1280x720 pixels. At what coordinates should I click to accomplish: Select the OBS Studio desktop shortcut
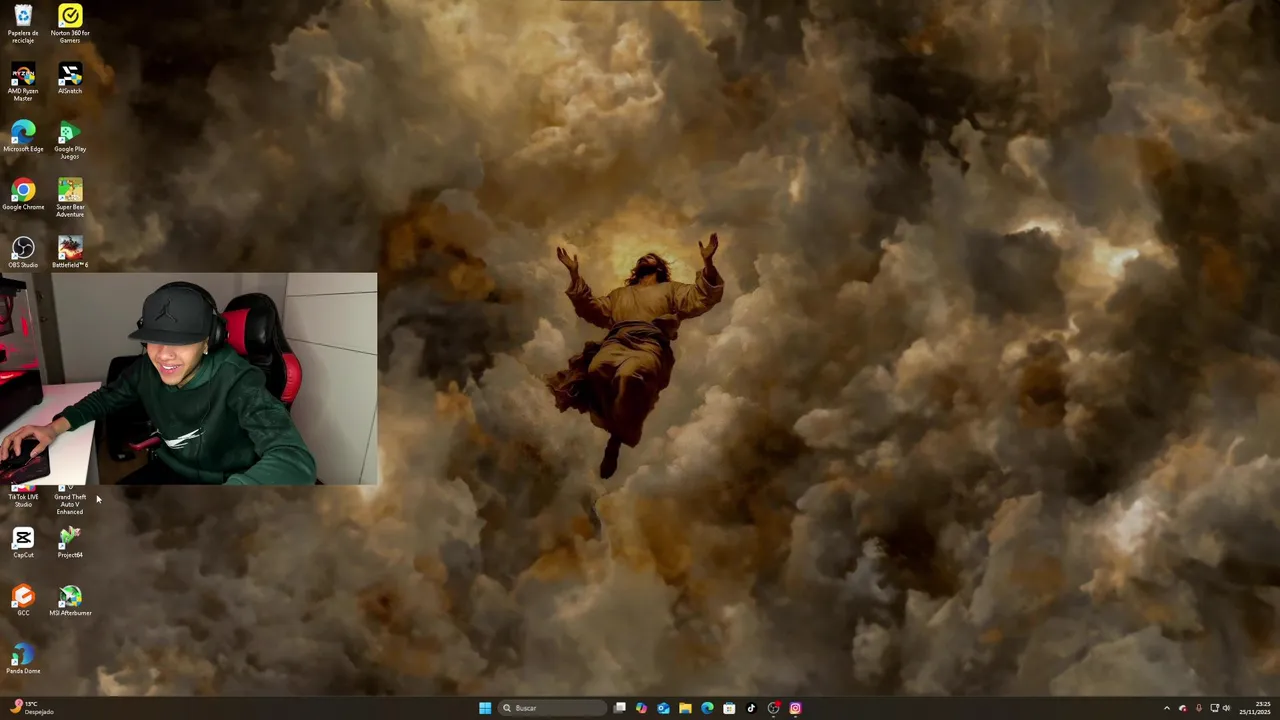(23, 253)
